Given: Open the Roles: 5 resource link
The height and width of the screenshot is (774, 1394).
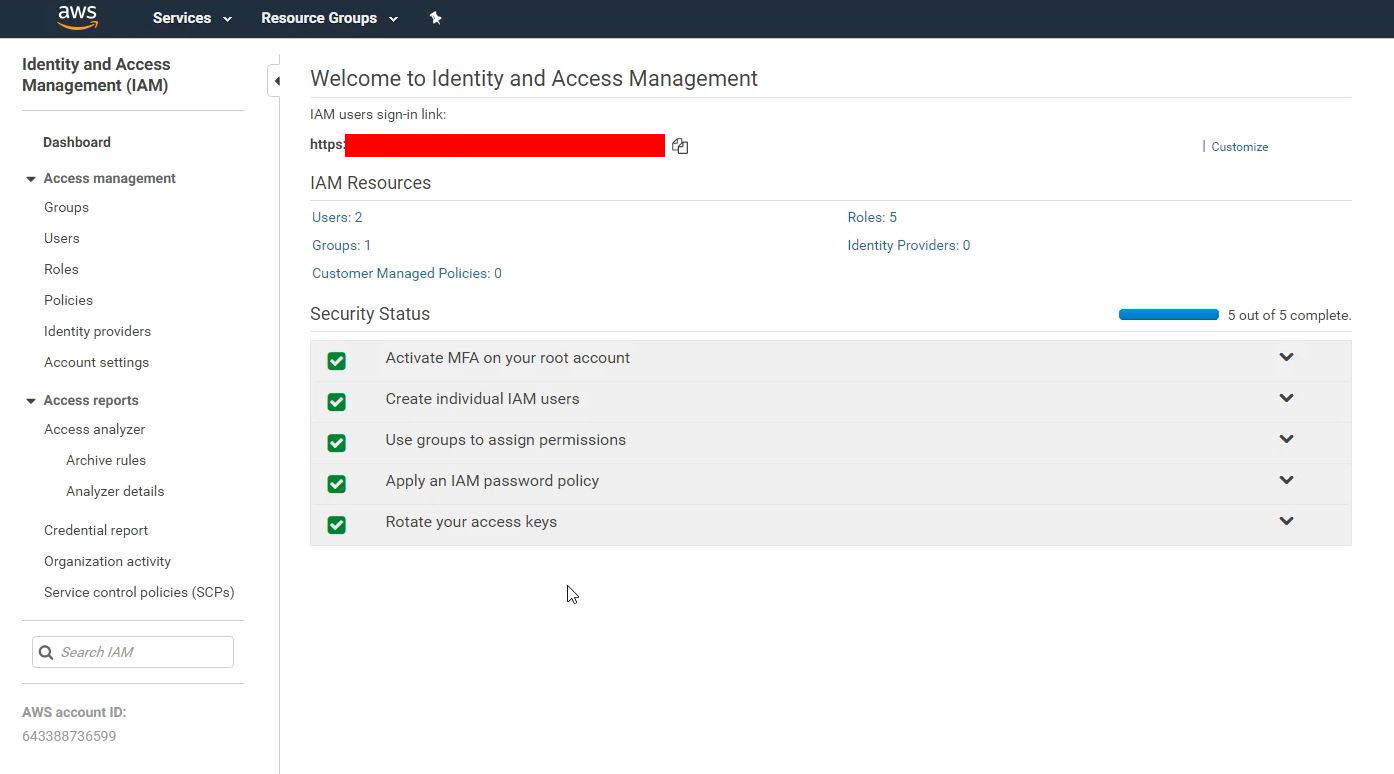Looking at the screenshot, I should point(872,217).
